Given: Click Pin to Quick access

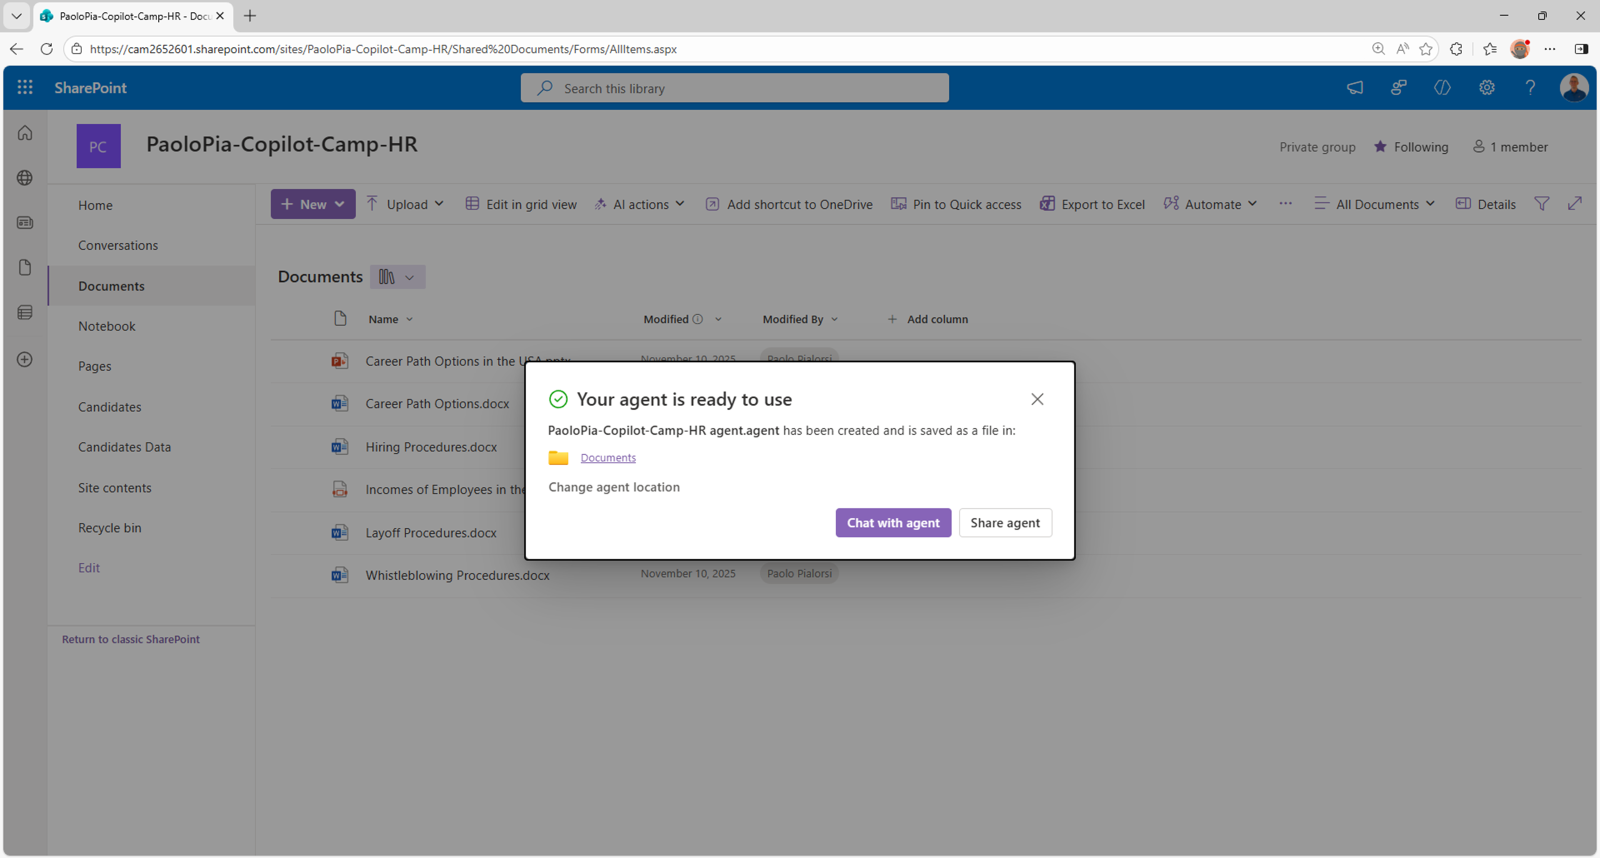Looking at the screenshot, I should [x=956, y=204].
